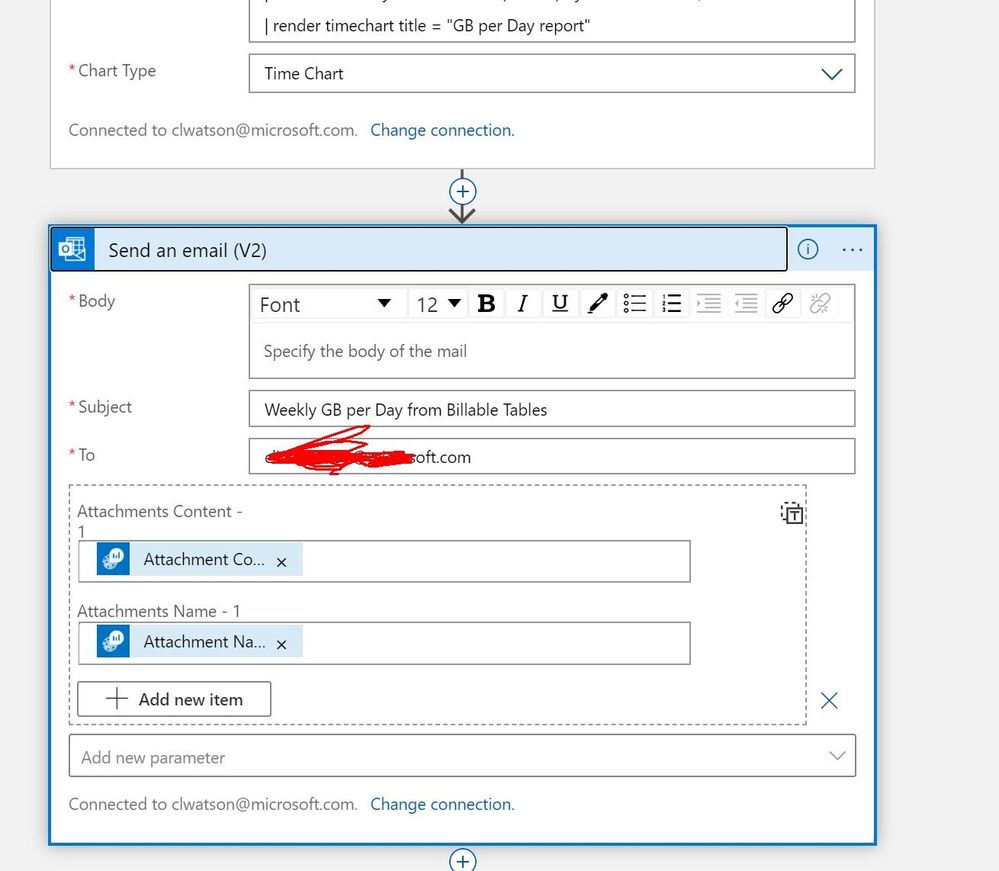
Task: Add a step below Send an email
Action: click(463, 860)
